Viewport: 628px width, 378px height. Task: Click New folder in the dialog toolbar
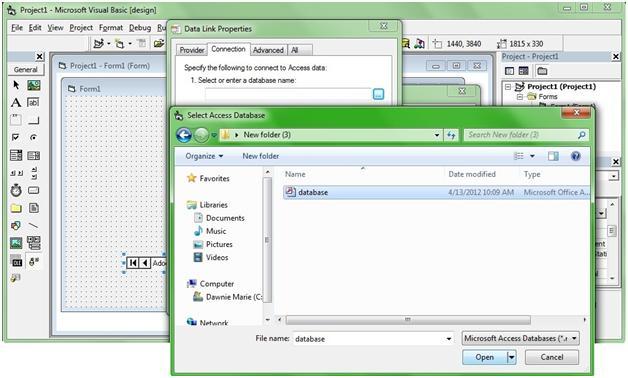pyautogui.click(x=260, y=156)
